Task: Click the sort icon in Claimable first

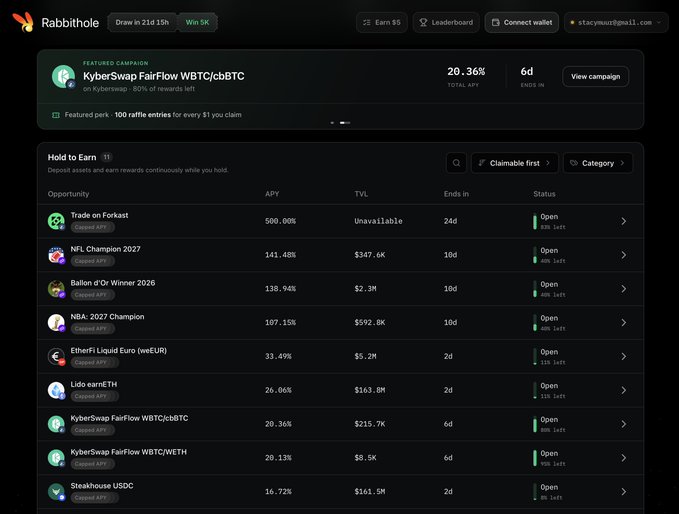Action: click(482, 163)
